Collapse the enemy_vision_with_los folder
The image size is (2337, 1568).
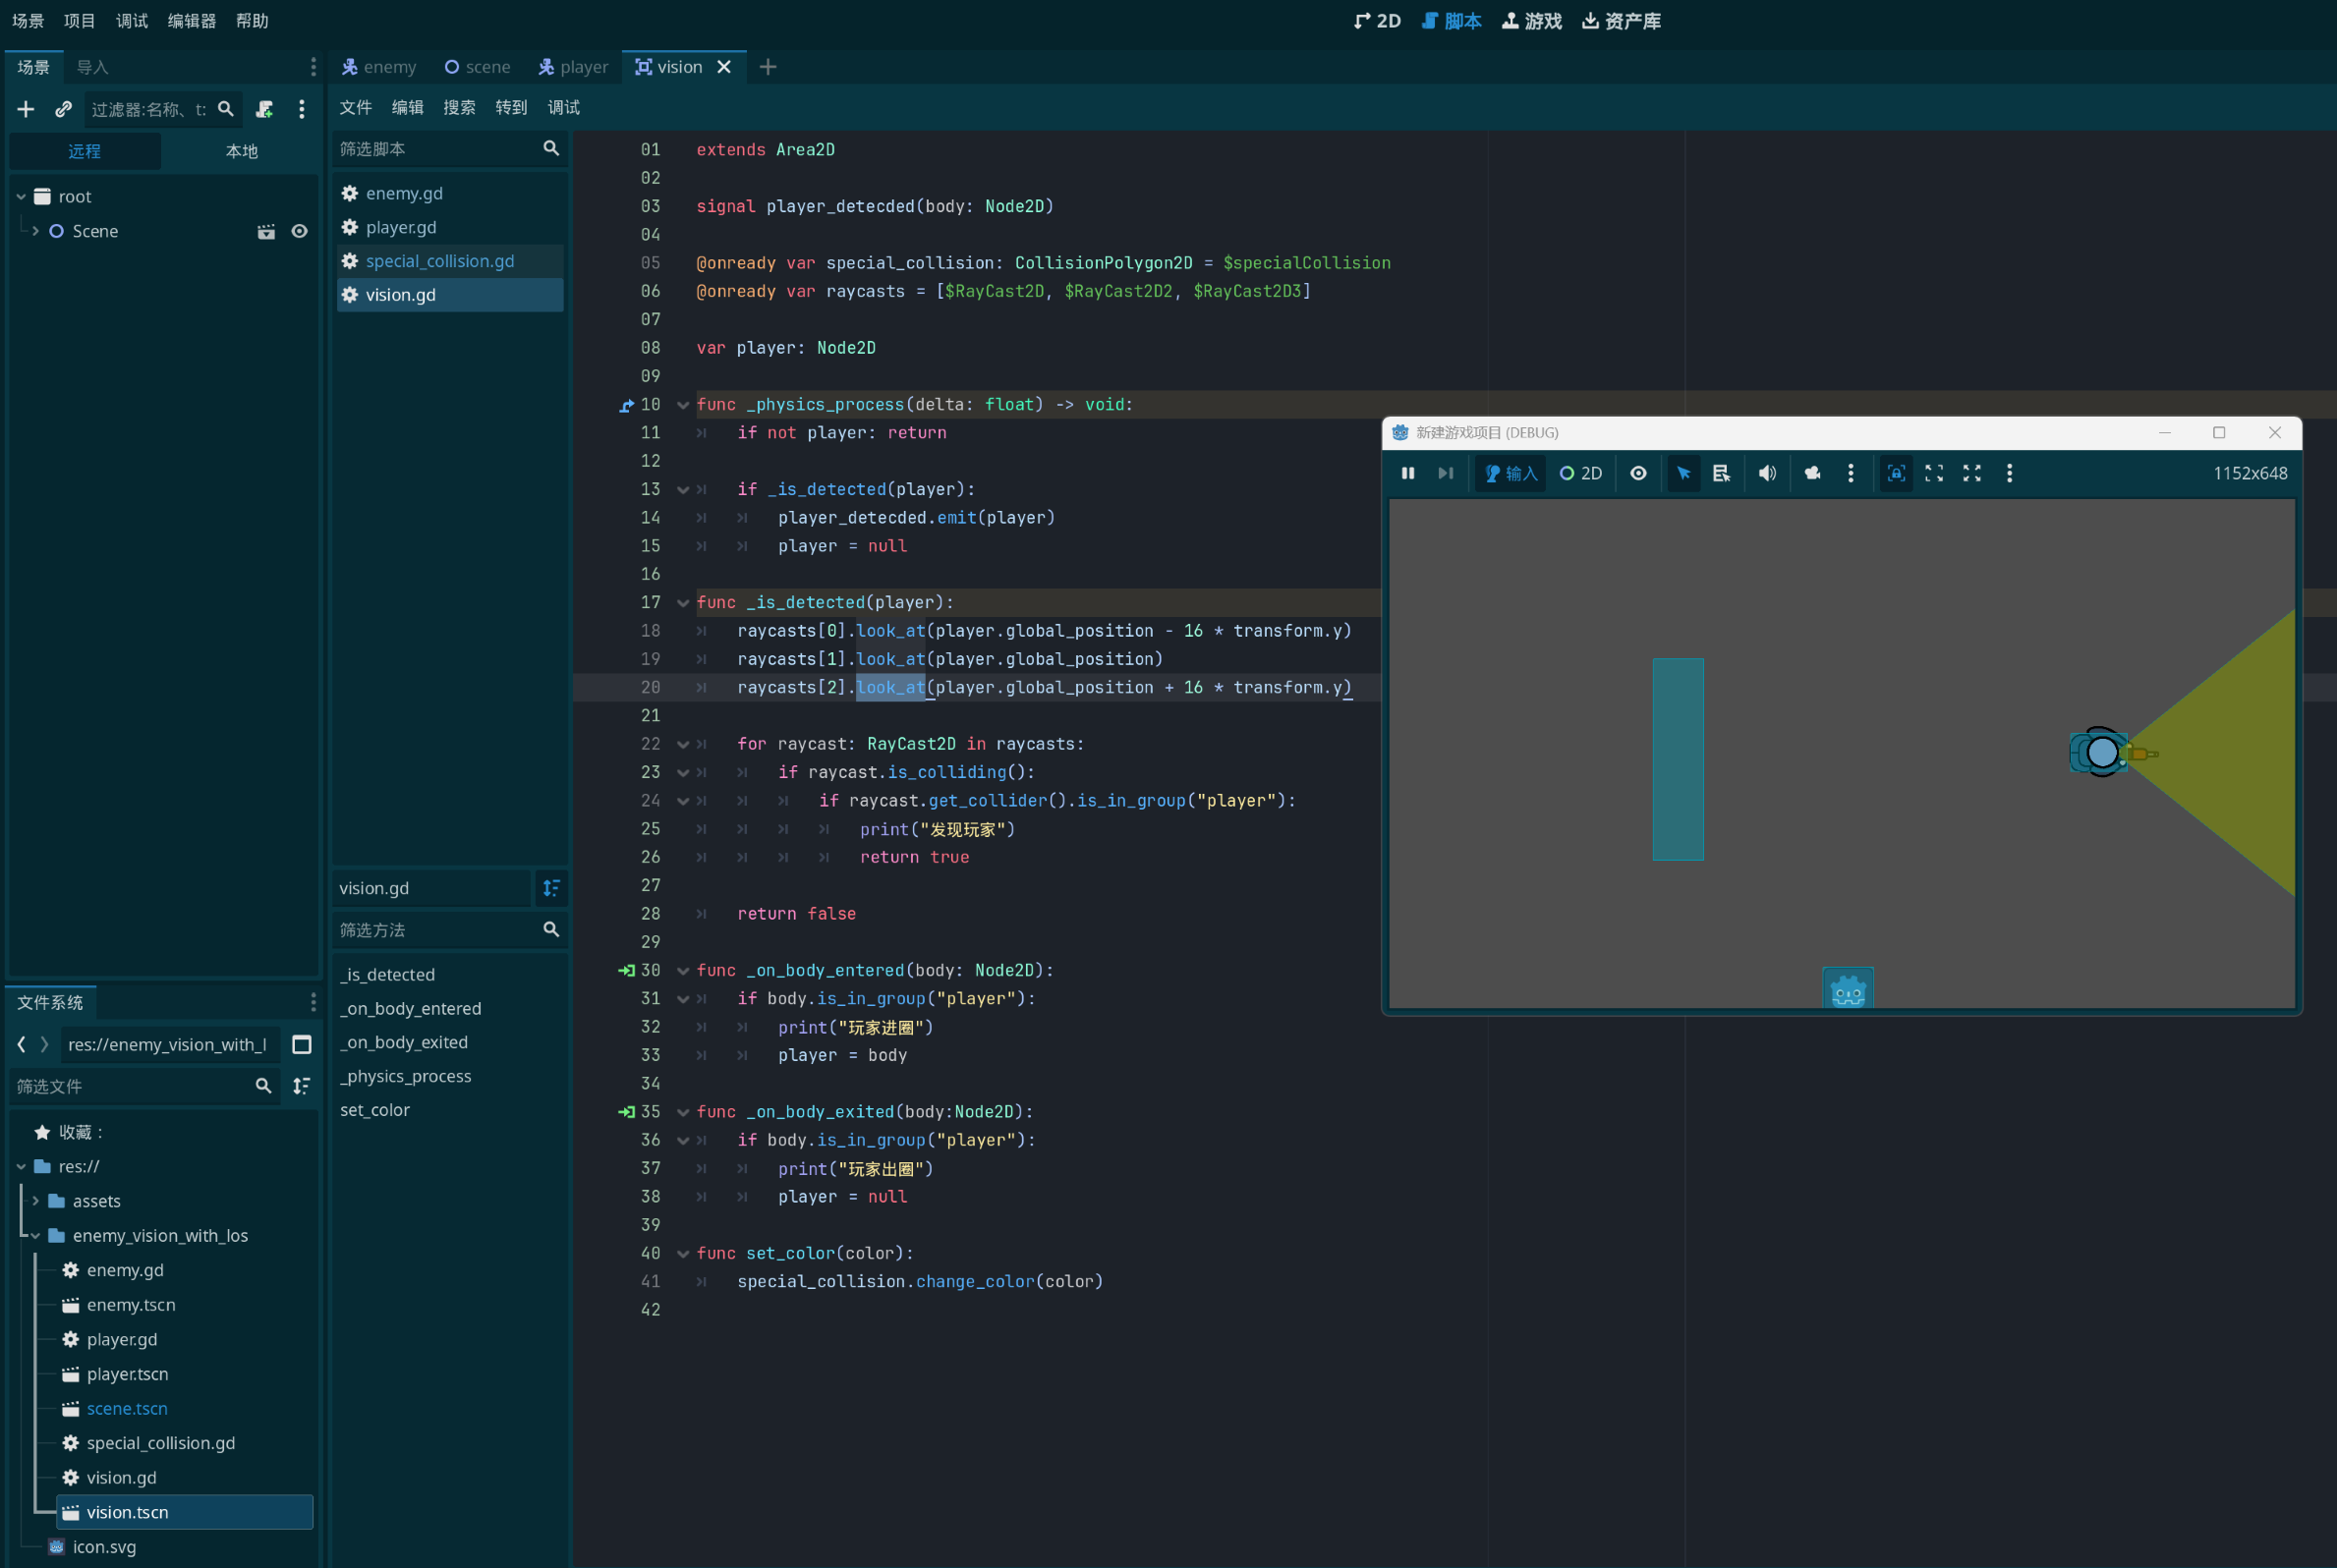click(x=36, y=1235)
